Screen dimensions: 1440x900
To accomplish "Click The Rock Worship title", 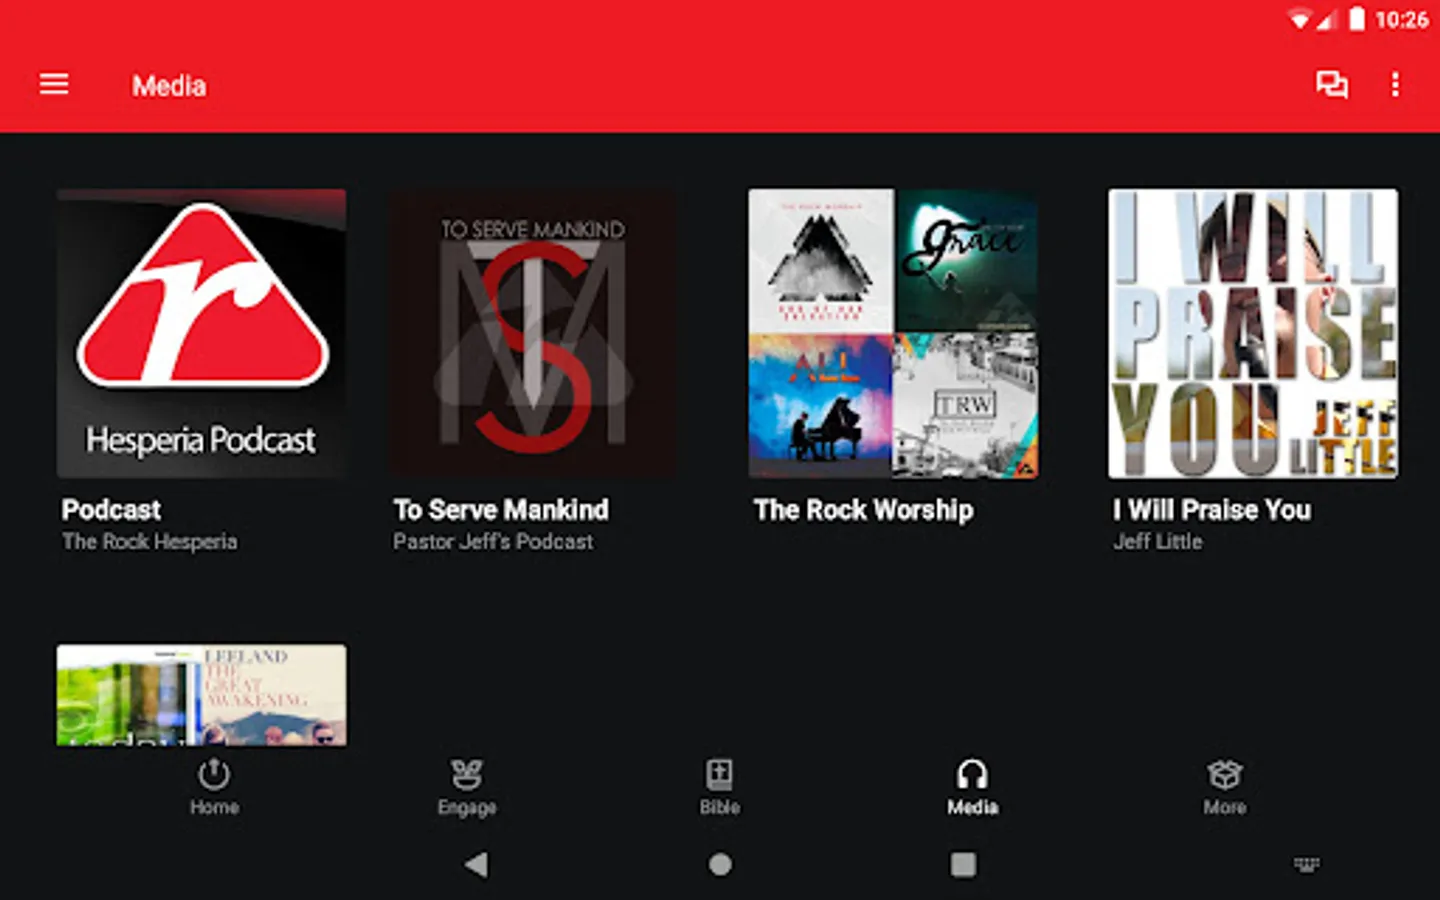I will 864,510.
